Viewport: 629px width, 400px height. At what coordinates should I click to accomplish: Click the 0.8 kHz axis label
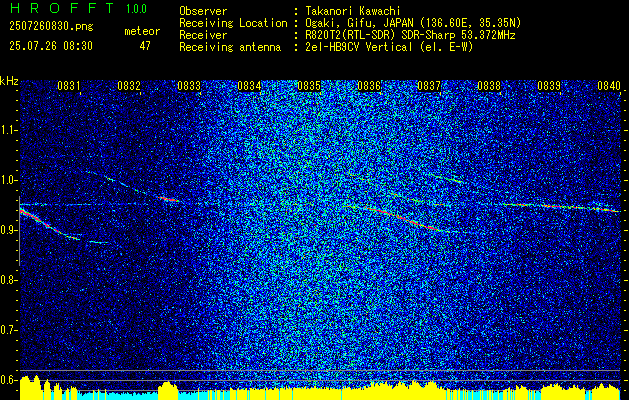(x=8, y=280)
